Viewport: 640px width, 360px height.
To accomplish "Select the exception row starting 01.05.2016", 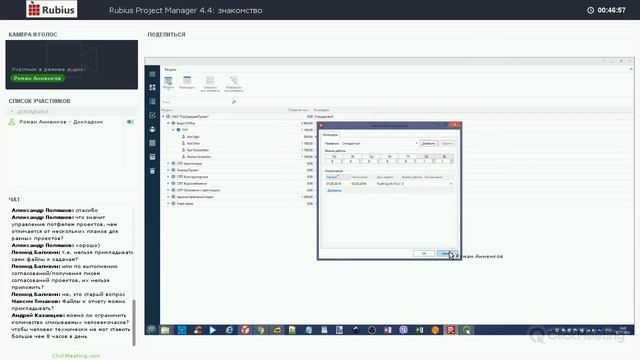I will point(389,184).
